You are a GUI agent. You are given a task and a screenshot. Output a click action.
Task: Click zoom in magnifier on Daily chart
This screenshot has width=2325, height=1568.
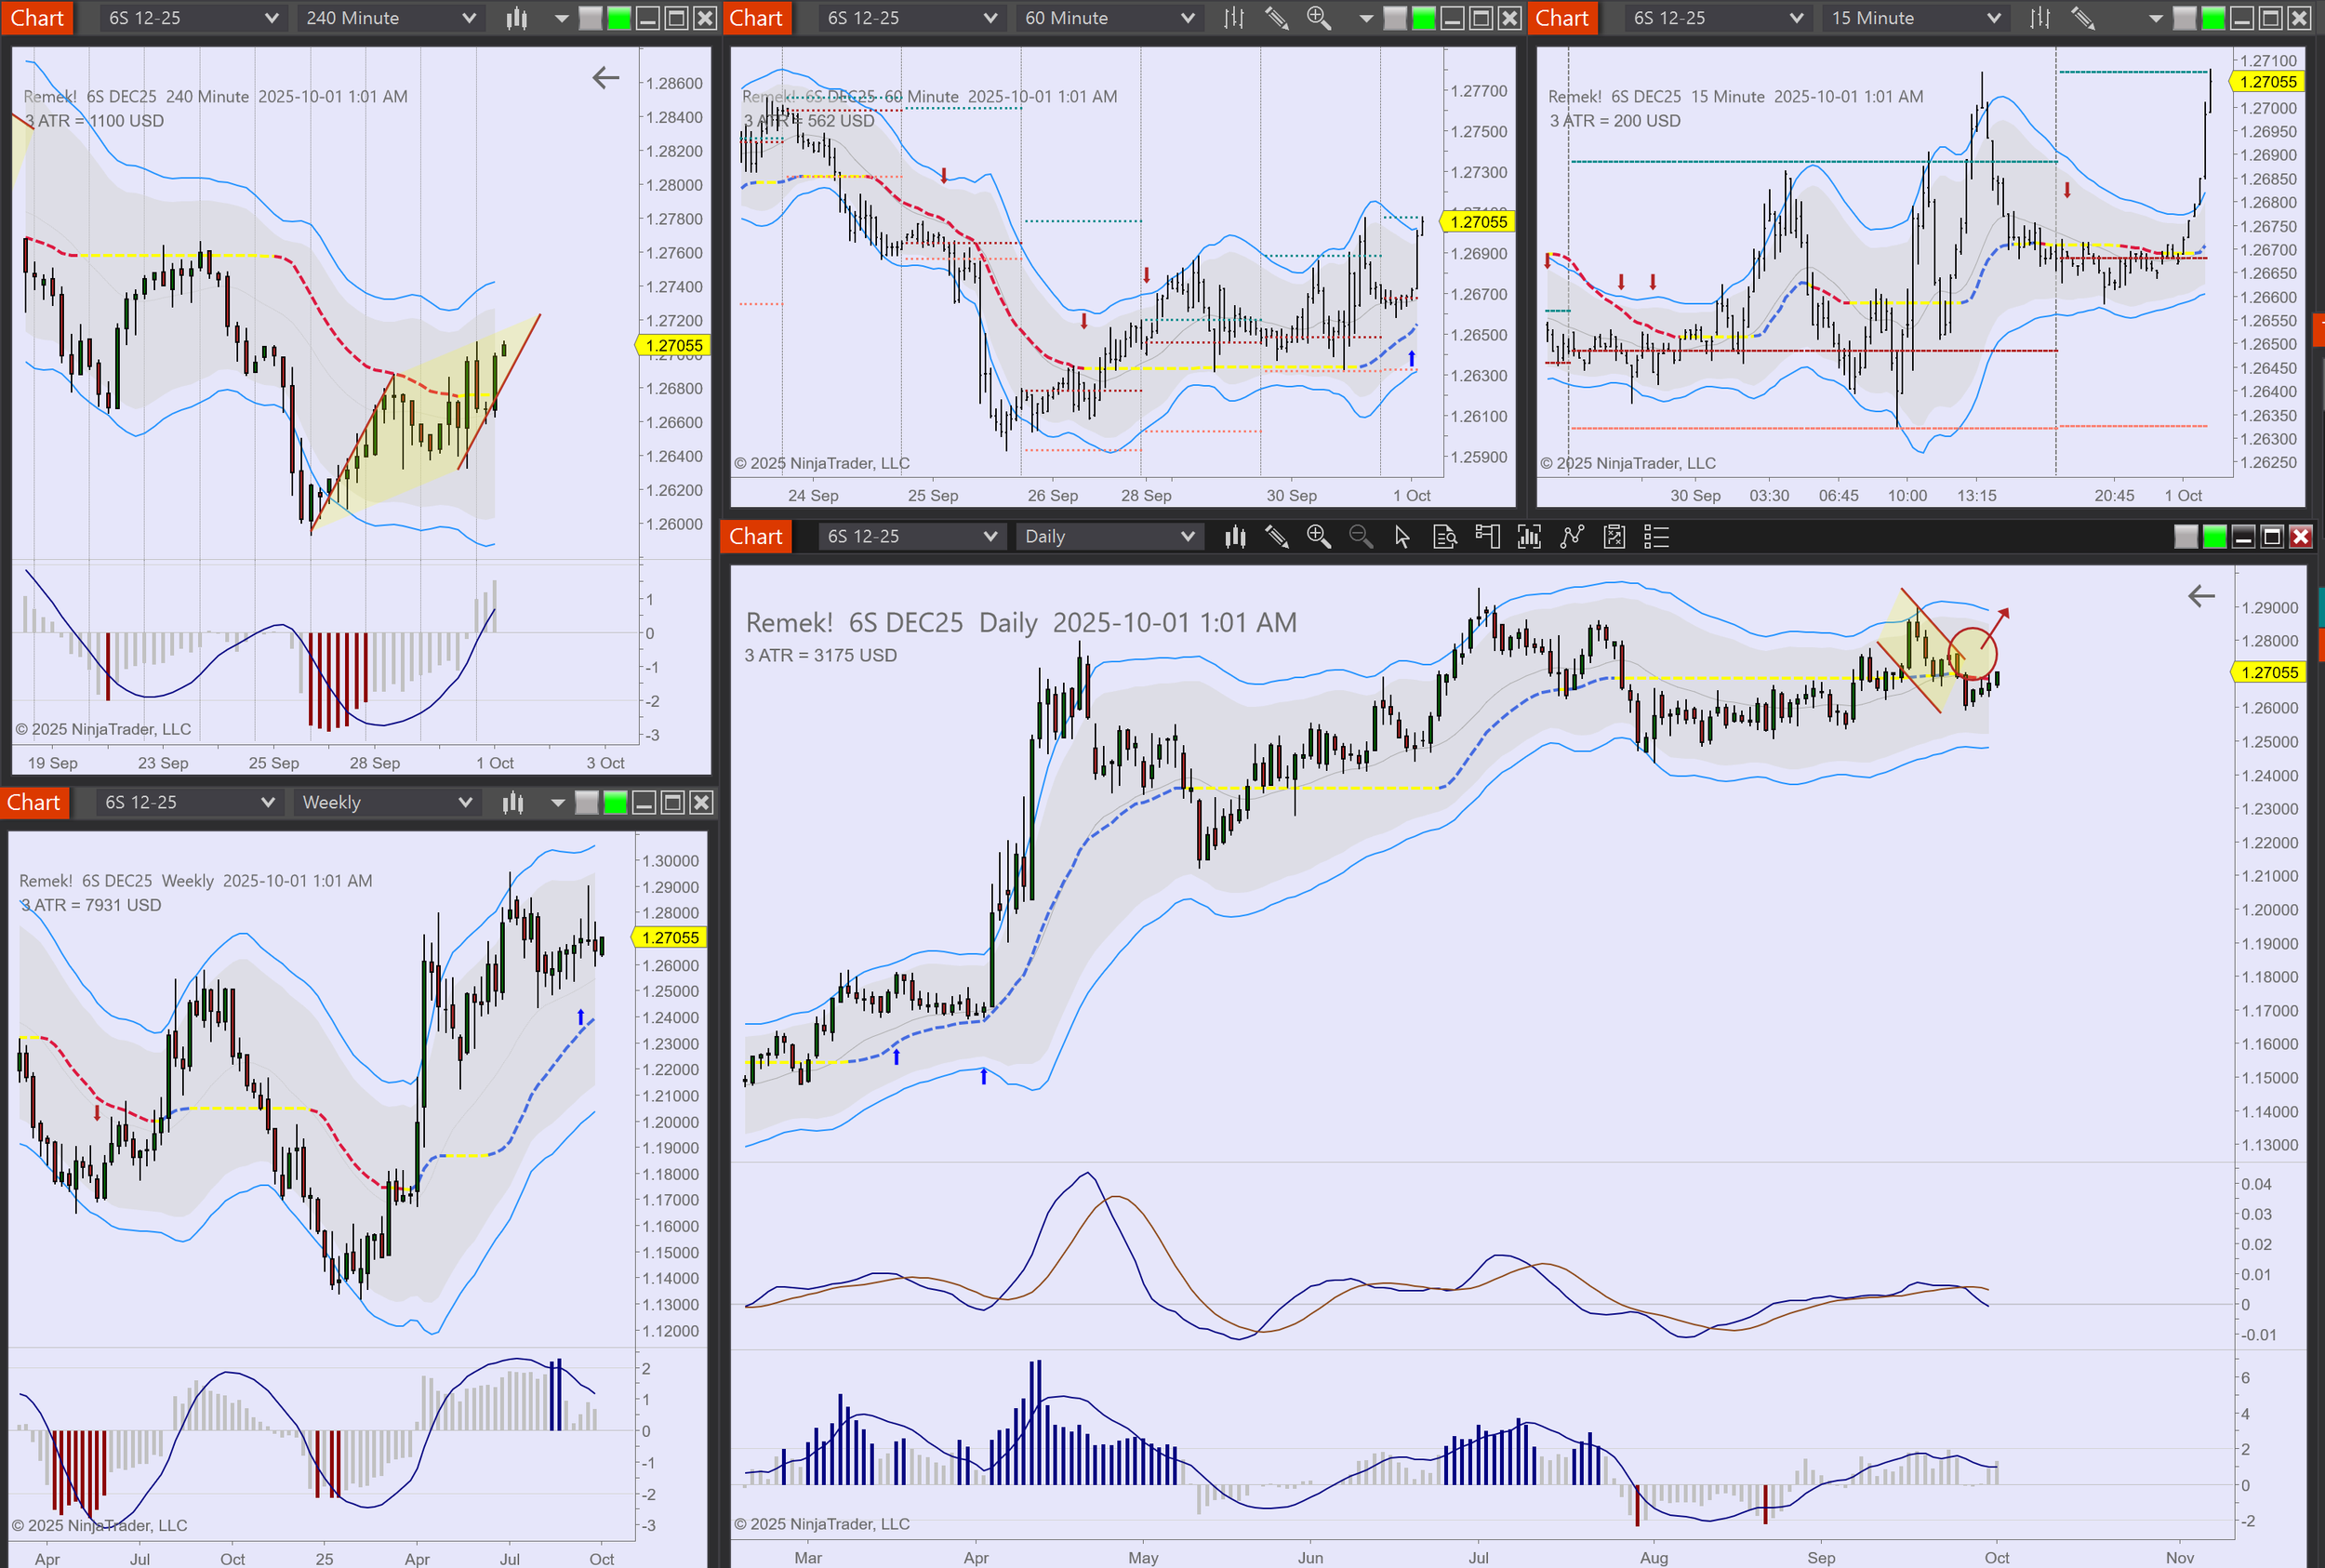(1318, 537)
